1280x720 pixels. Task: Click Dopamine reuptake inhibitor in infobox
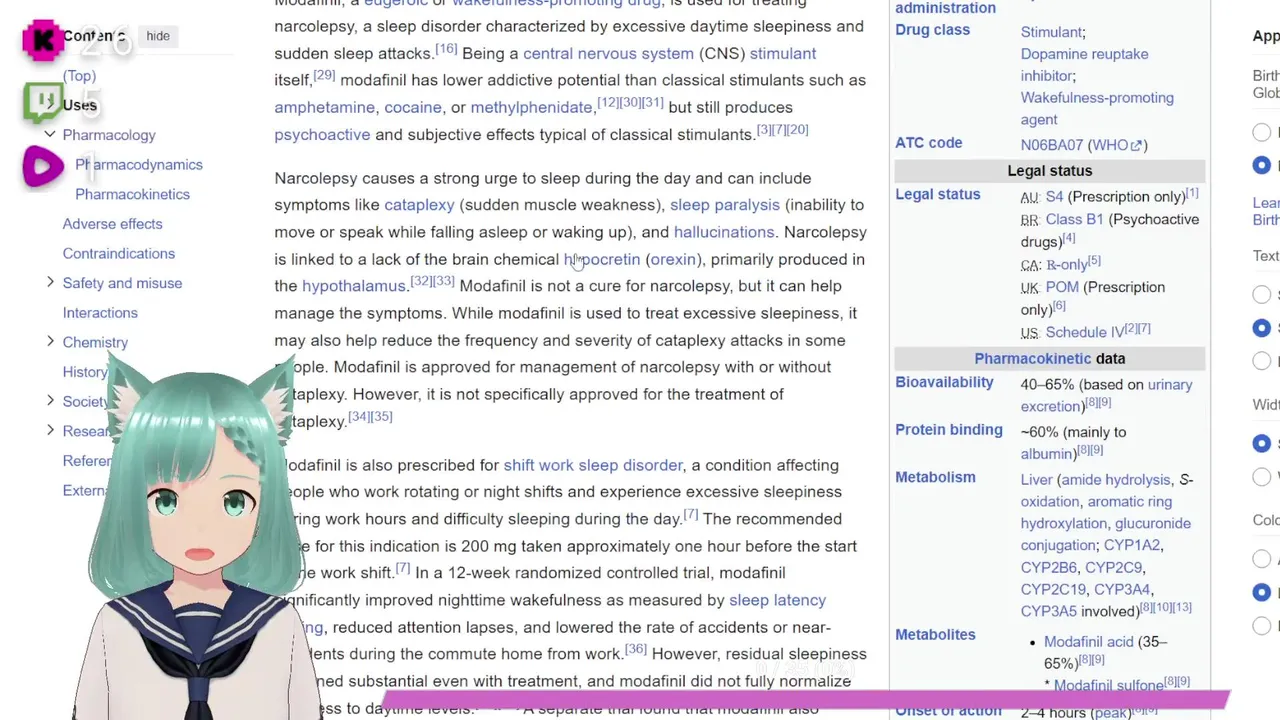point(1084,65)
